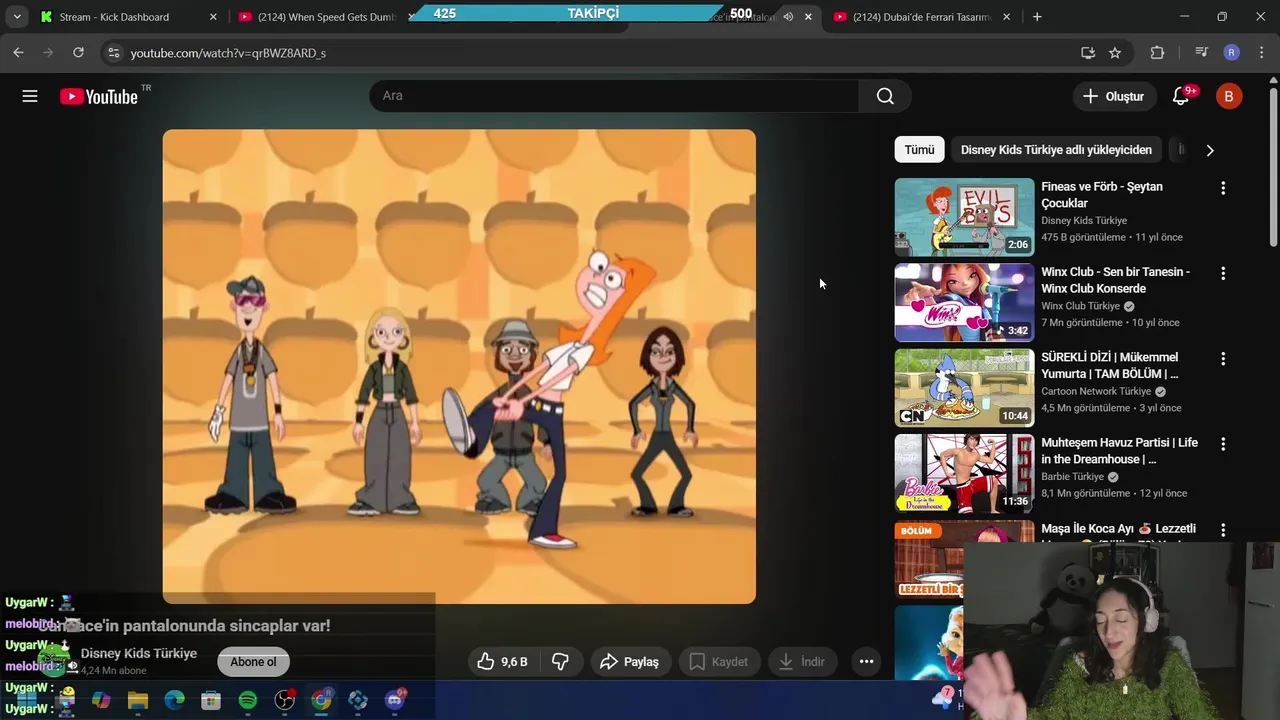Screen dimensions: 1280x720
Task: Click the YouTube Ara search field
Action: pos(614,96)
